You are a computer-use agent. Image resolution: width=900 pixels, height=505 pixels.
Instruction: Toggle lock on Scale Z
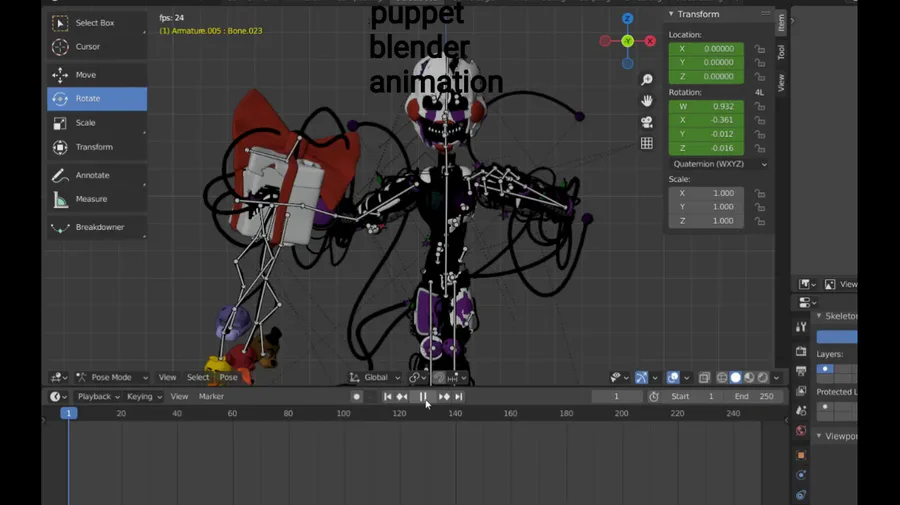(x=760, y=221)
